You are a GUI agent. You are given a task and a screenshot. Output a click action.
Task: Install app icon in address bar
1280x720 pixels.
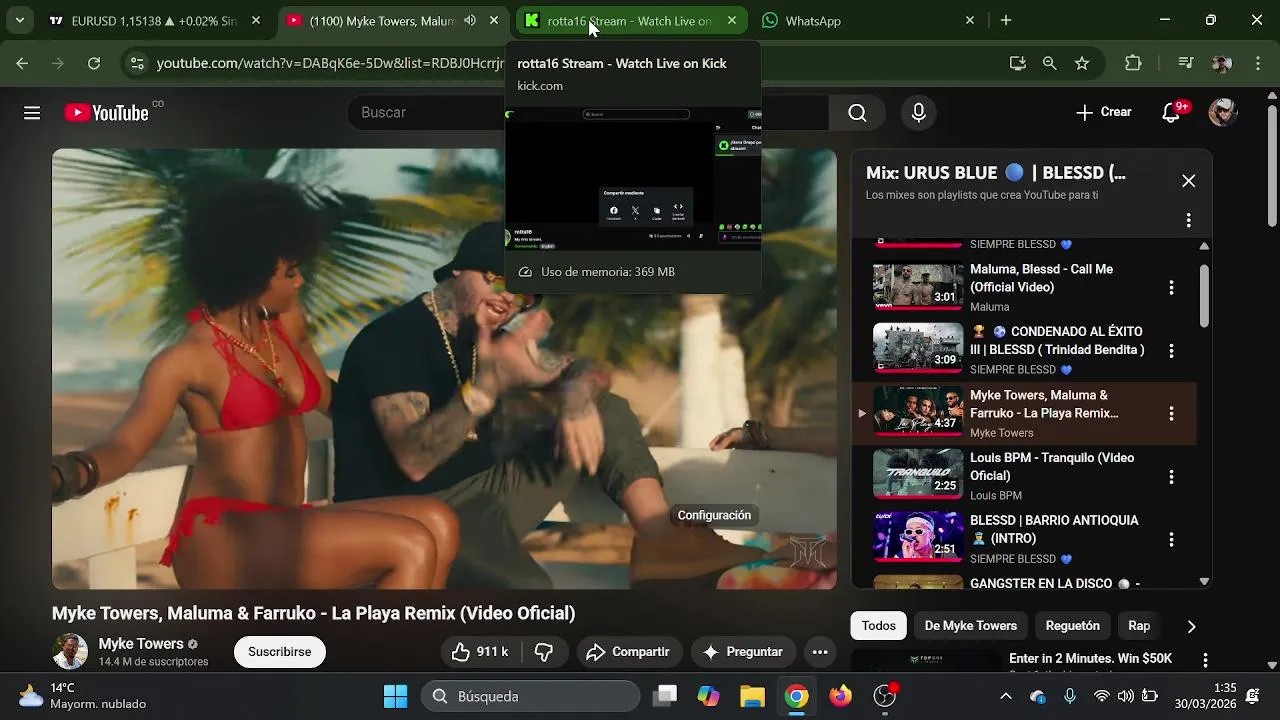(x=1018, y=63)
